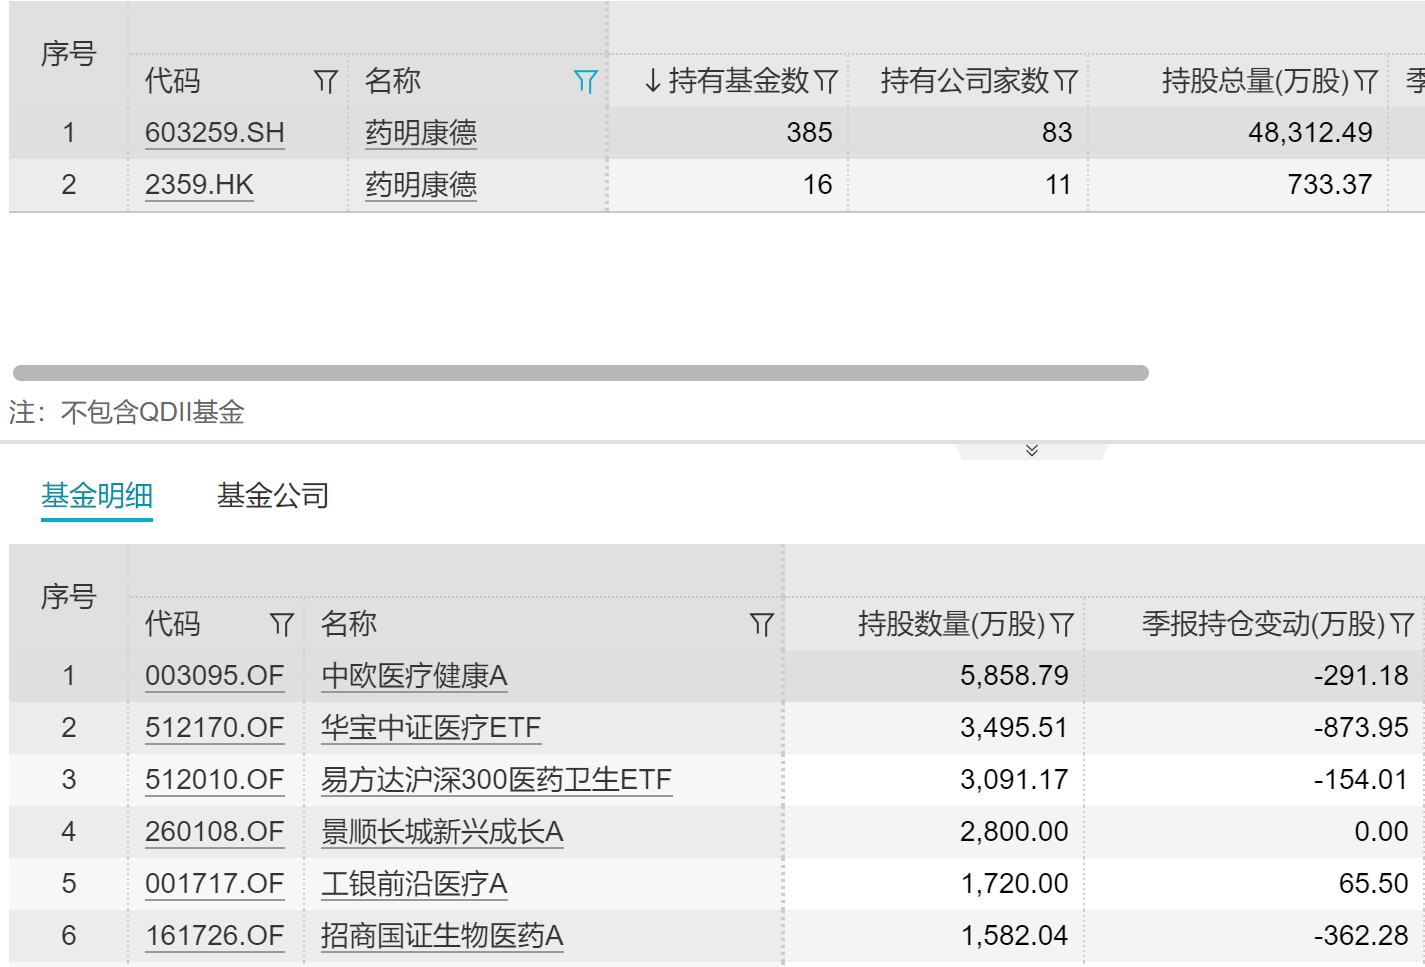Open fund 招商国证生物医药A
The width and height of the screenshot is (1425, 967).
[x=442, y=936]
